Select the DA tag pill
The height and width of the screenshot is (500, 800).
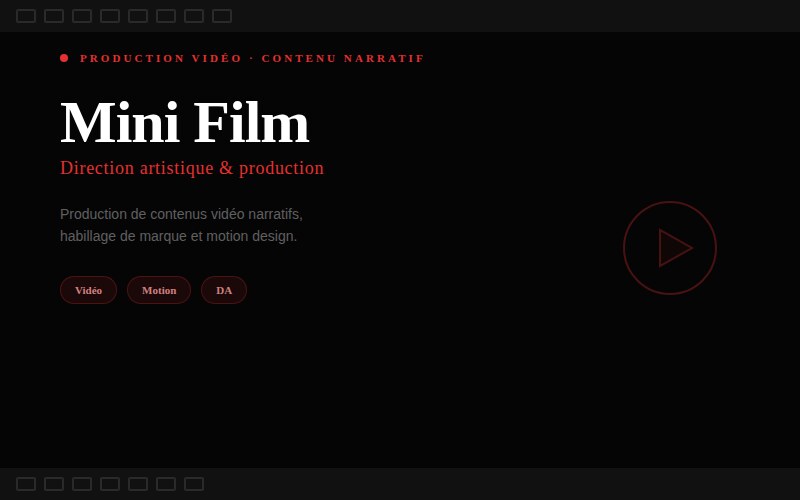point(224,290)
